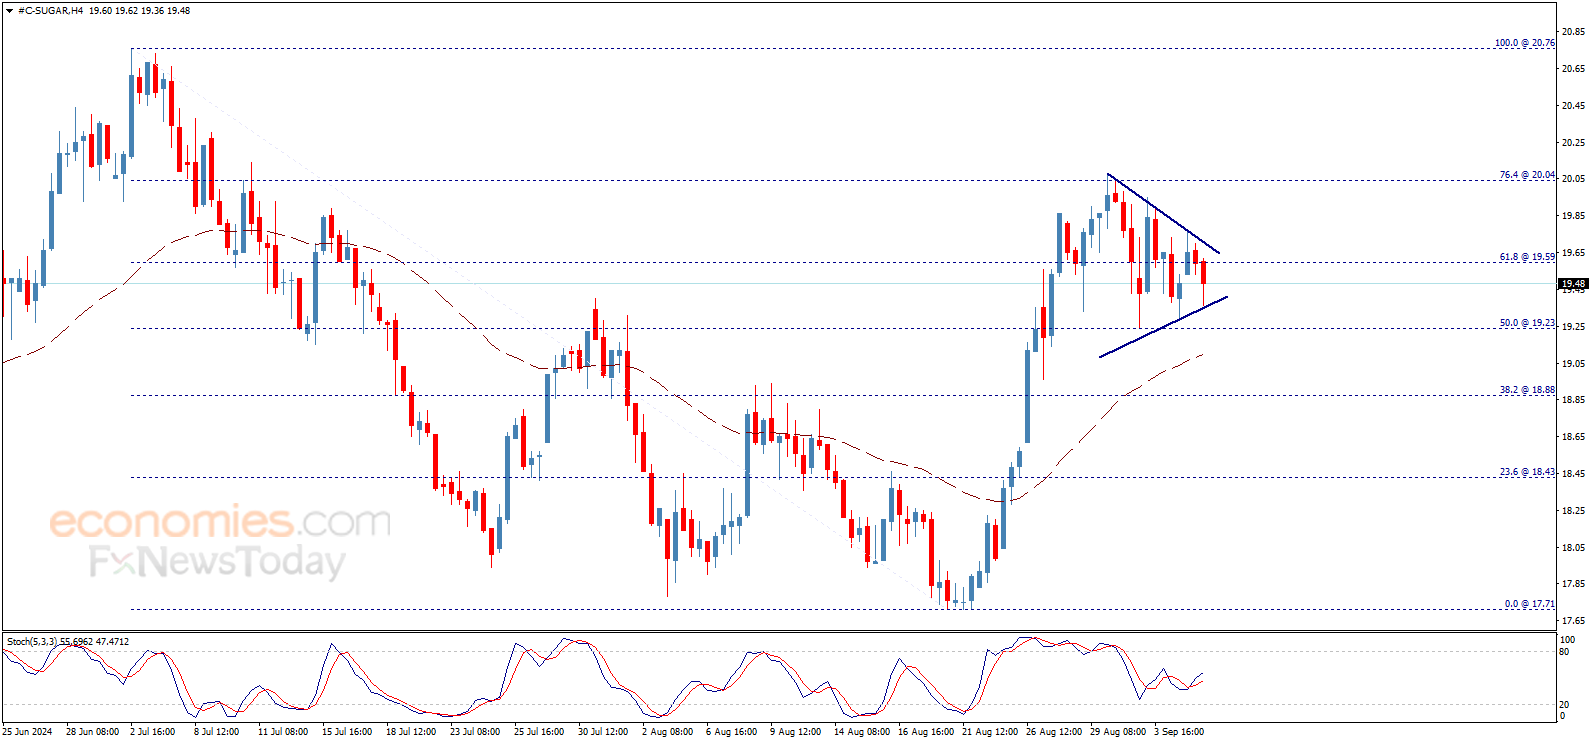Click the 6 Aug 16:00 time label
1596x743 pixels.
coord(731,732)
